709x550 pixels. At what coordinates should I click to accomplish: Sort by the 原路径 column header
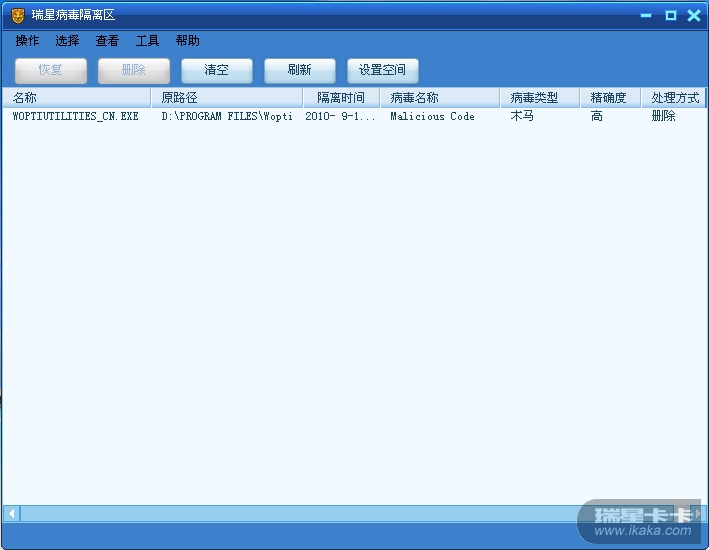[x=227, y=98]
